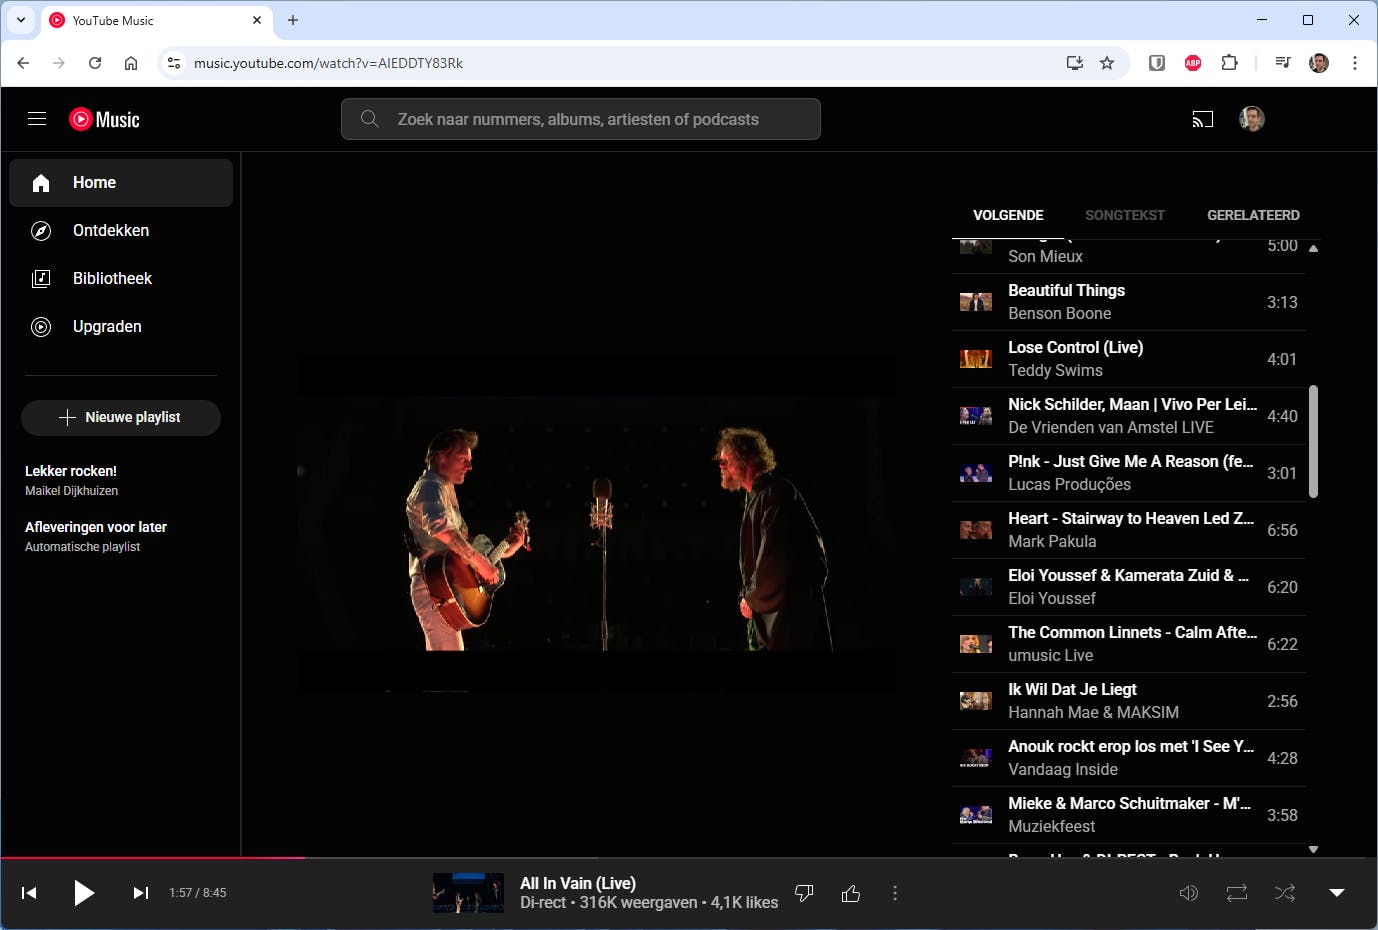The height and width of the screenshot is (930, 1378).
Task: Go back to the previous track
Action: [x=28, y=893]
